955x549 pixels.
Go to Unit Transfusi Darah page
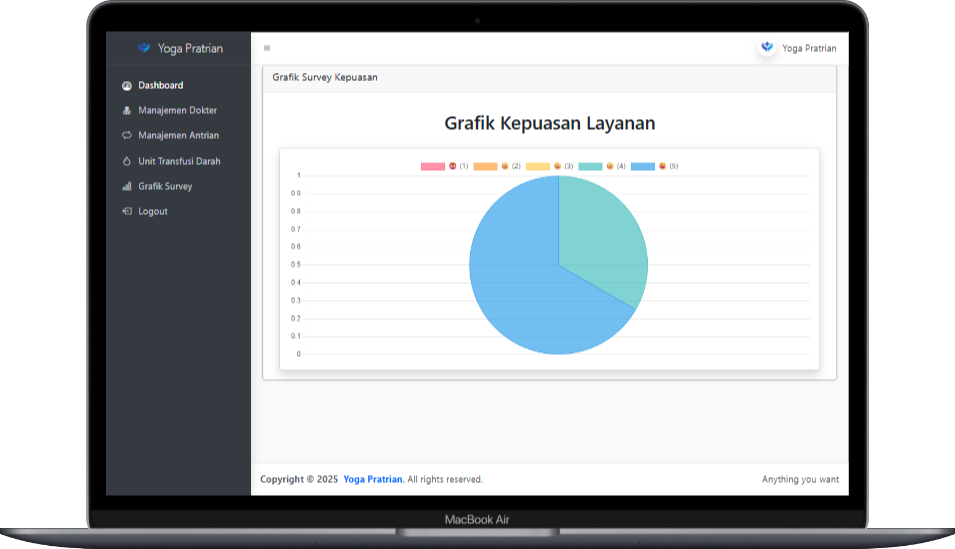point(179,161)
